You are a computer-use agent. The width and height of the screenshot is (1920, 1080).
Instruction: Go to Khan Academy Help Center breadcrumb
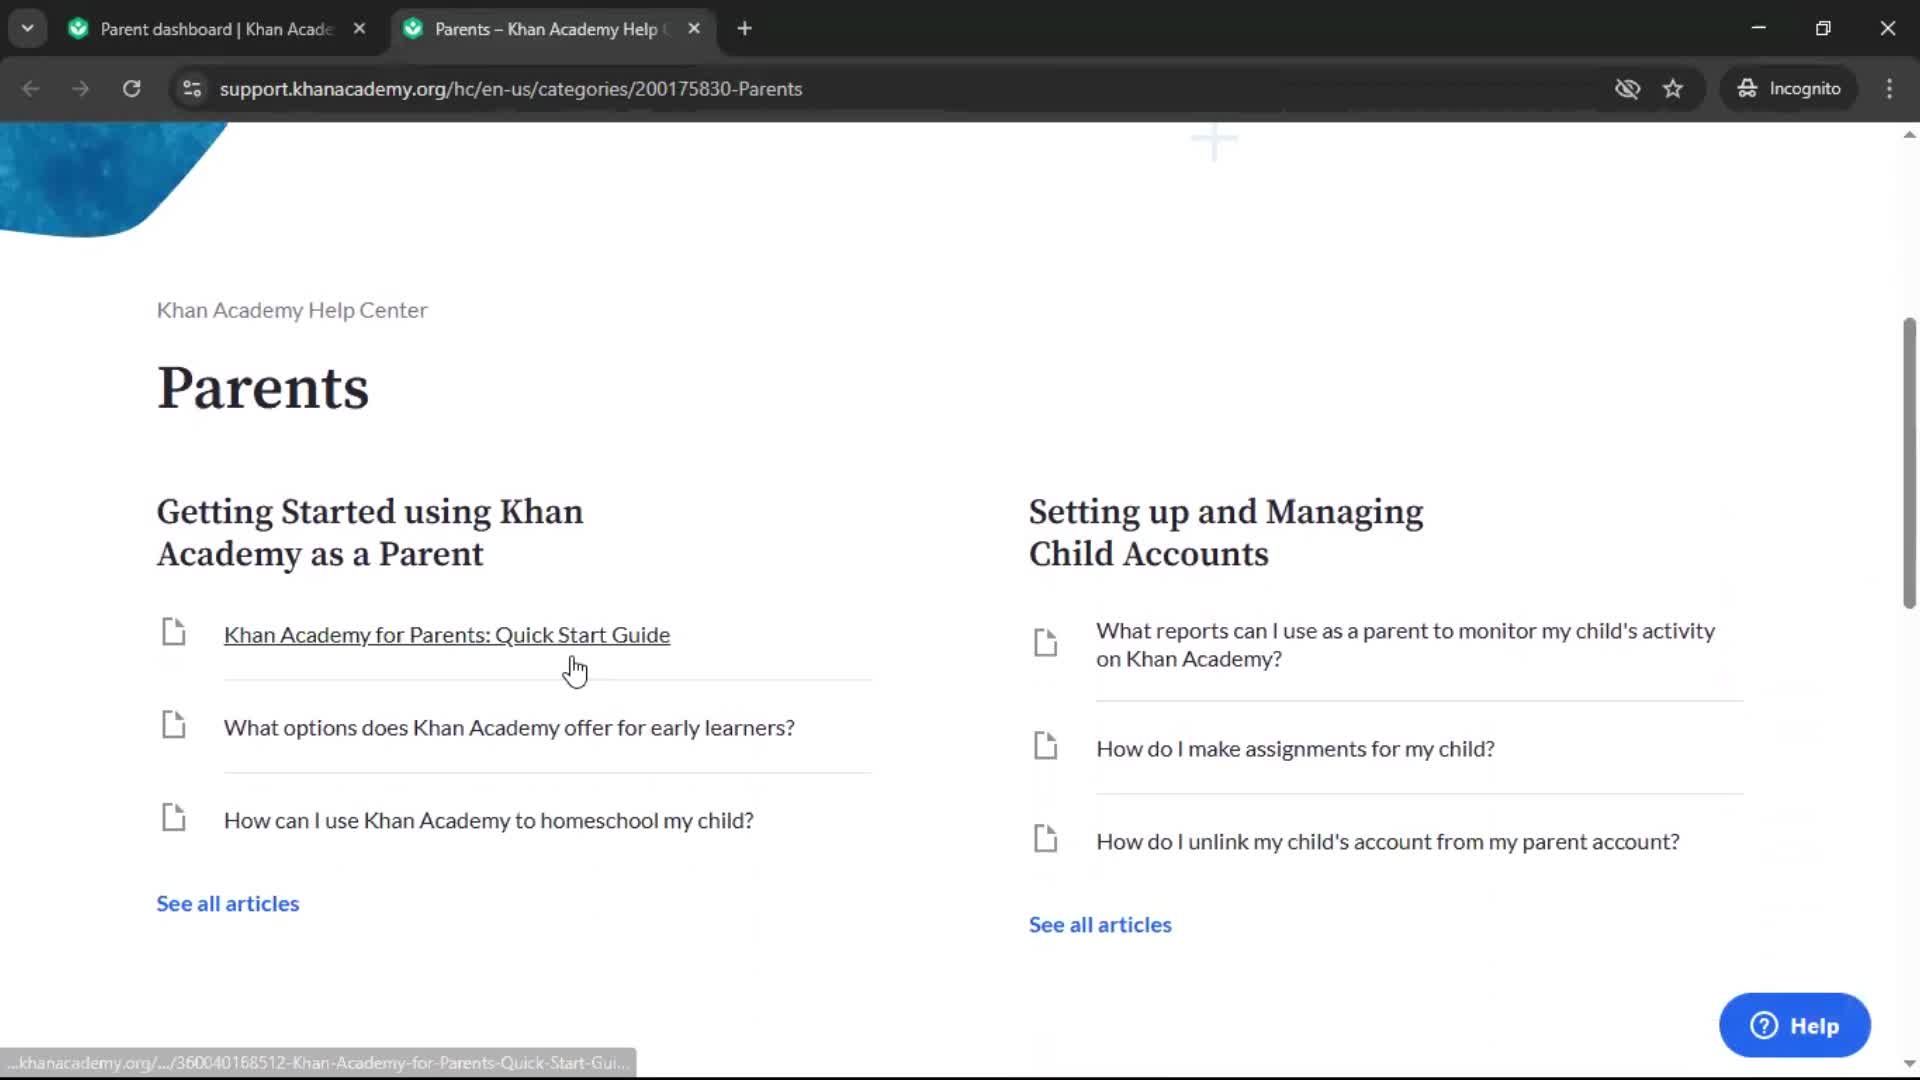(291, 310)
